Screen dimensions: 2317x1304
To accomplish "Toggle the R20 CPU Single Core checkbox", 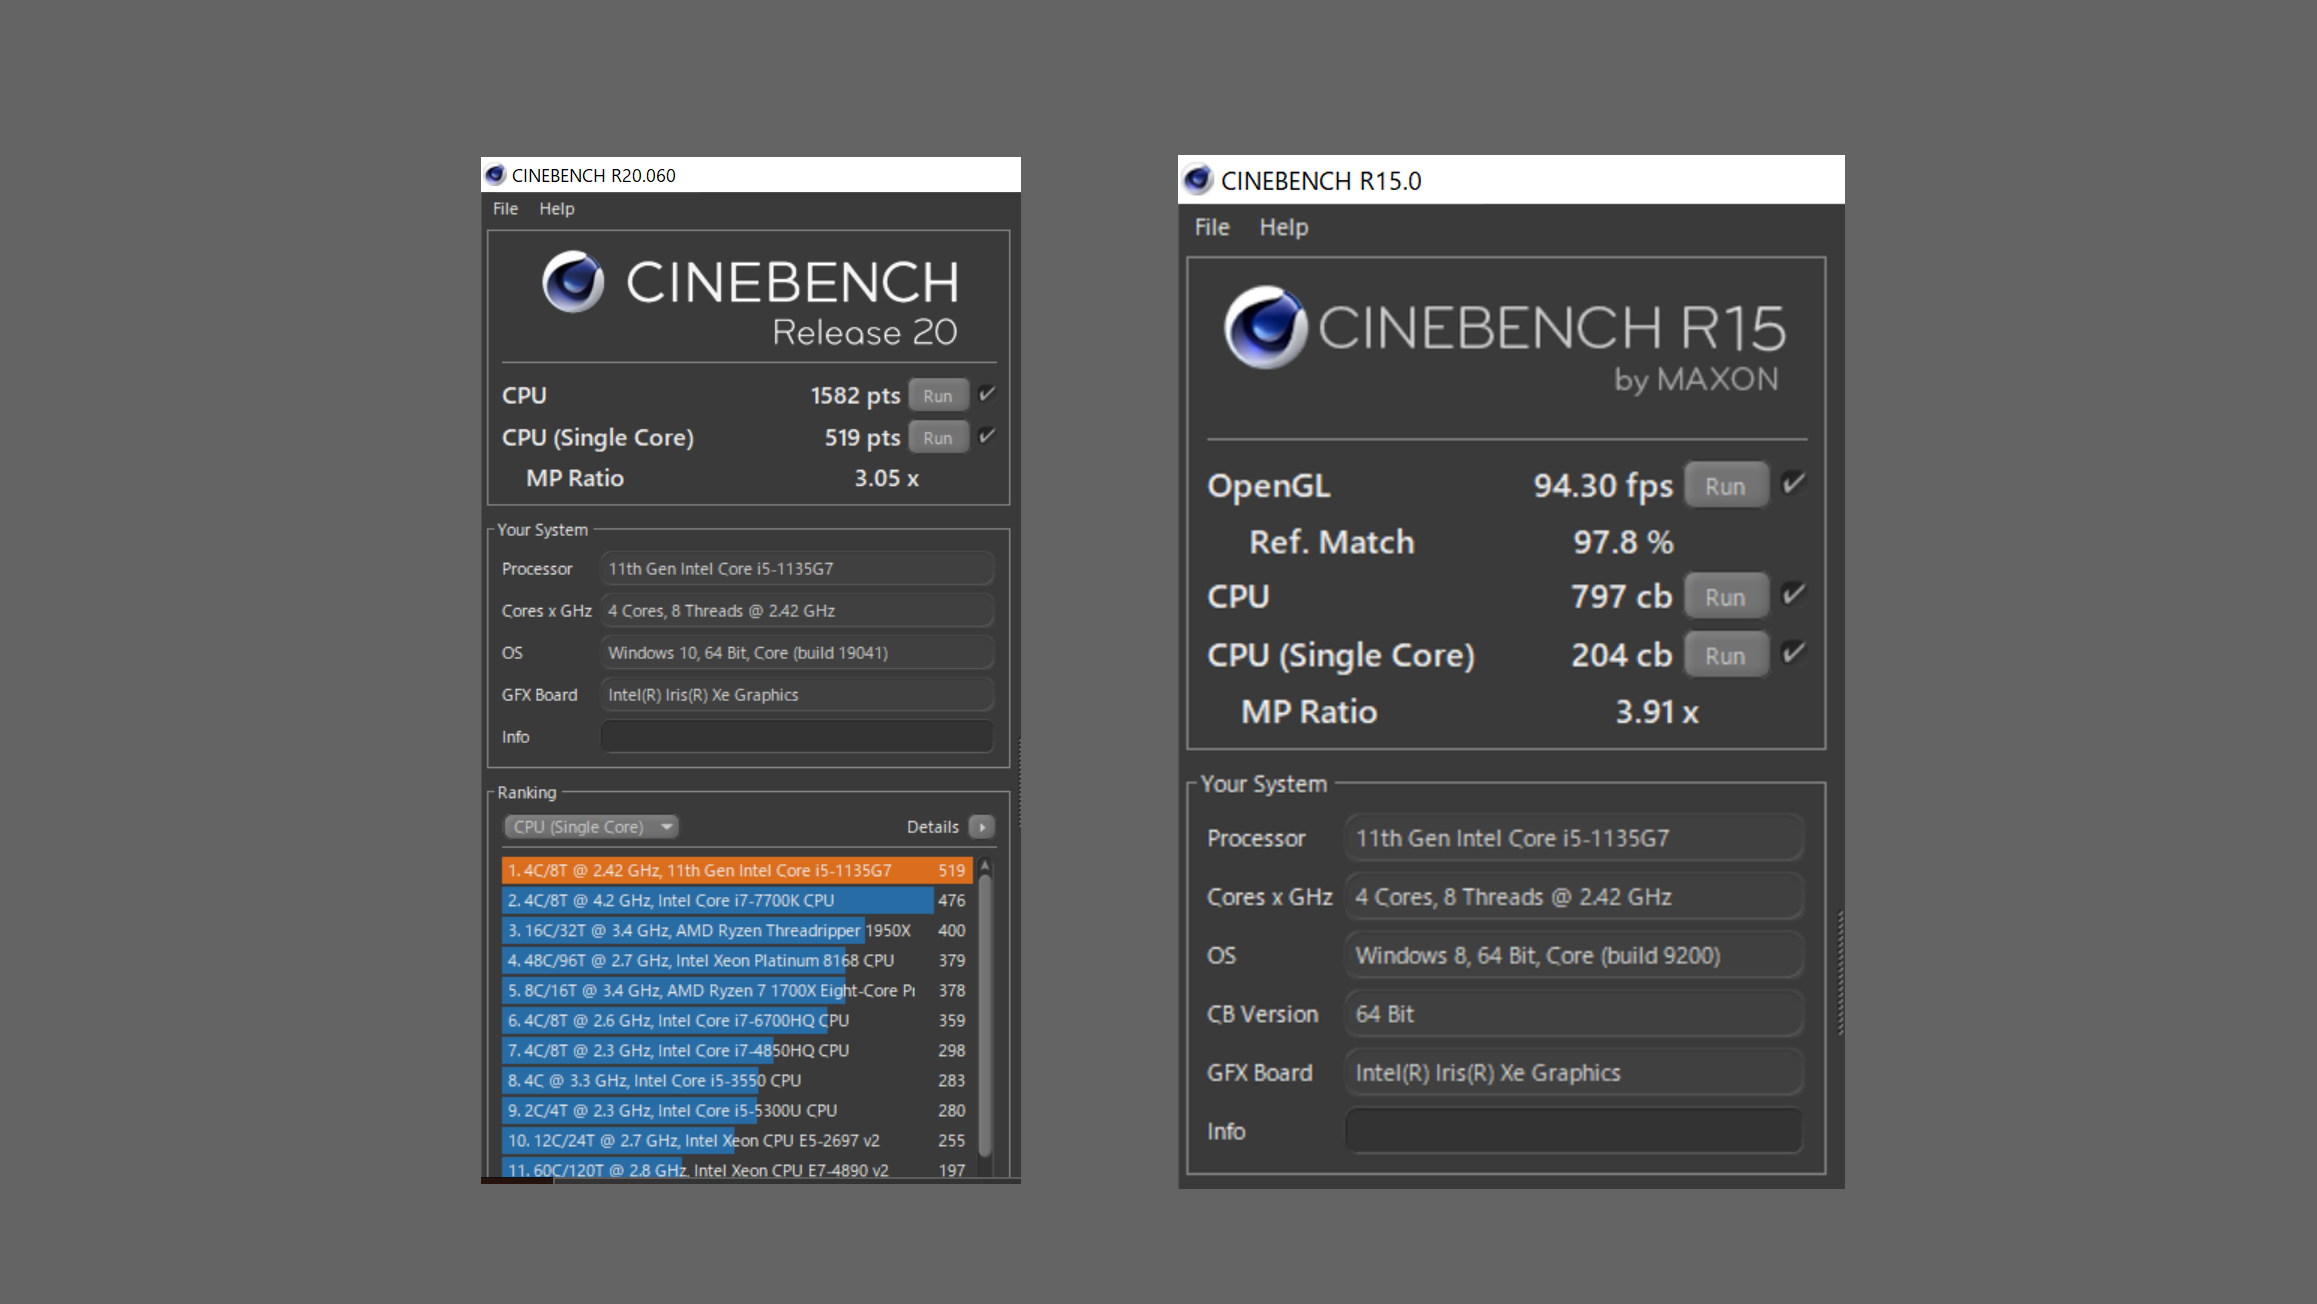I will coord(987,436).
